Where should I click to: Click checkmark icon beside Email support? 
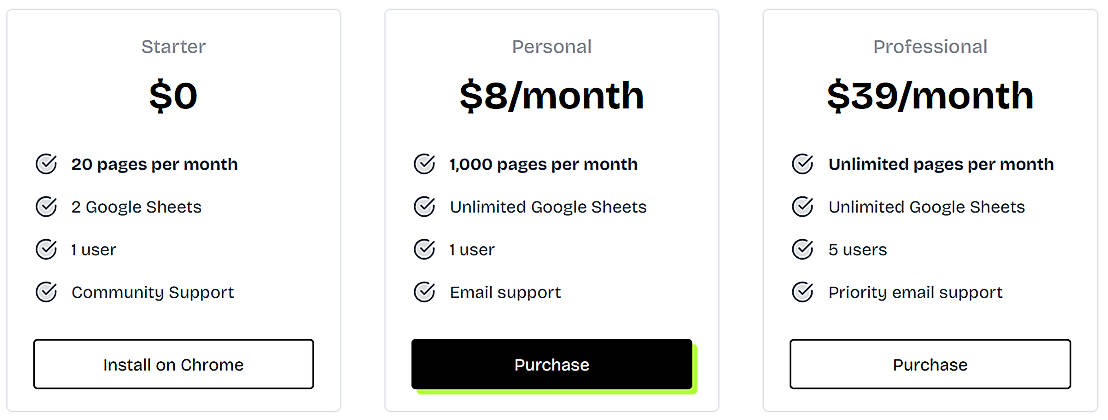pyautogui.click(x=424, y=292)
